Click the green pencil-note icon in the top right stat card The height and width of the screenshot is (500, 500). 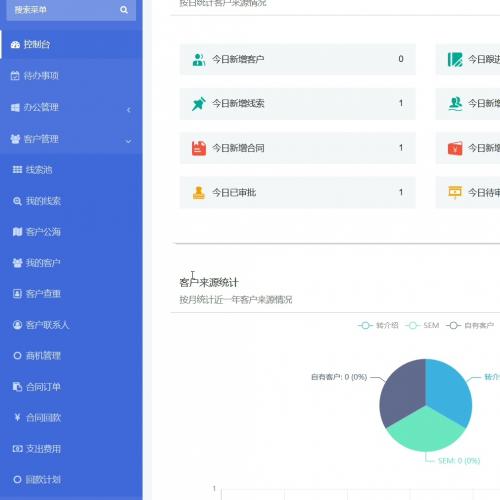click(455, 60)
